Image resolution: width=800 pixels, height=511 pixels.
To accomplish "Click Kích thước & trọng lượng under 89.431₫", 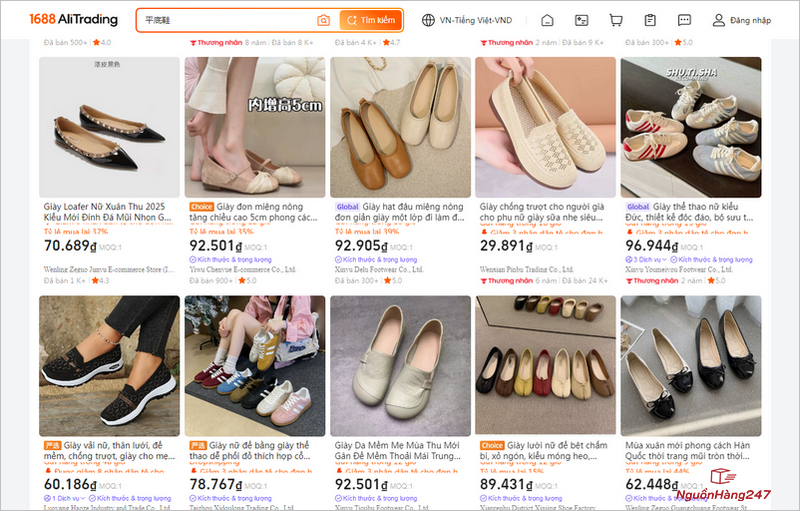I will (x=521, y=498).
